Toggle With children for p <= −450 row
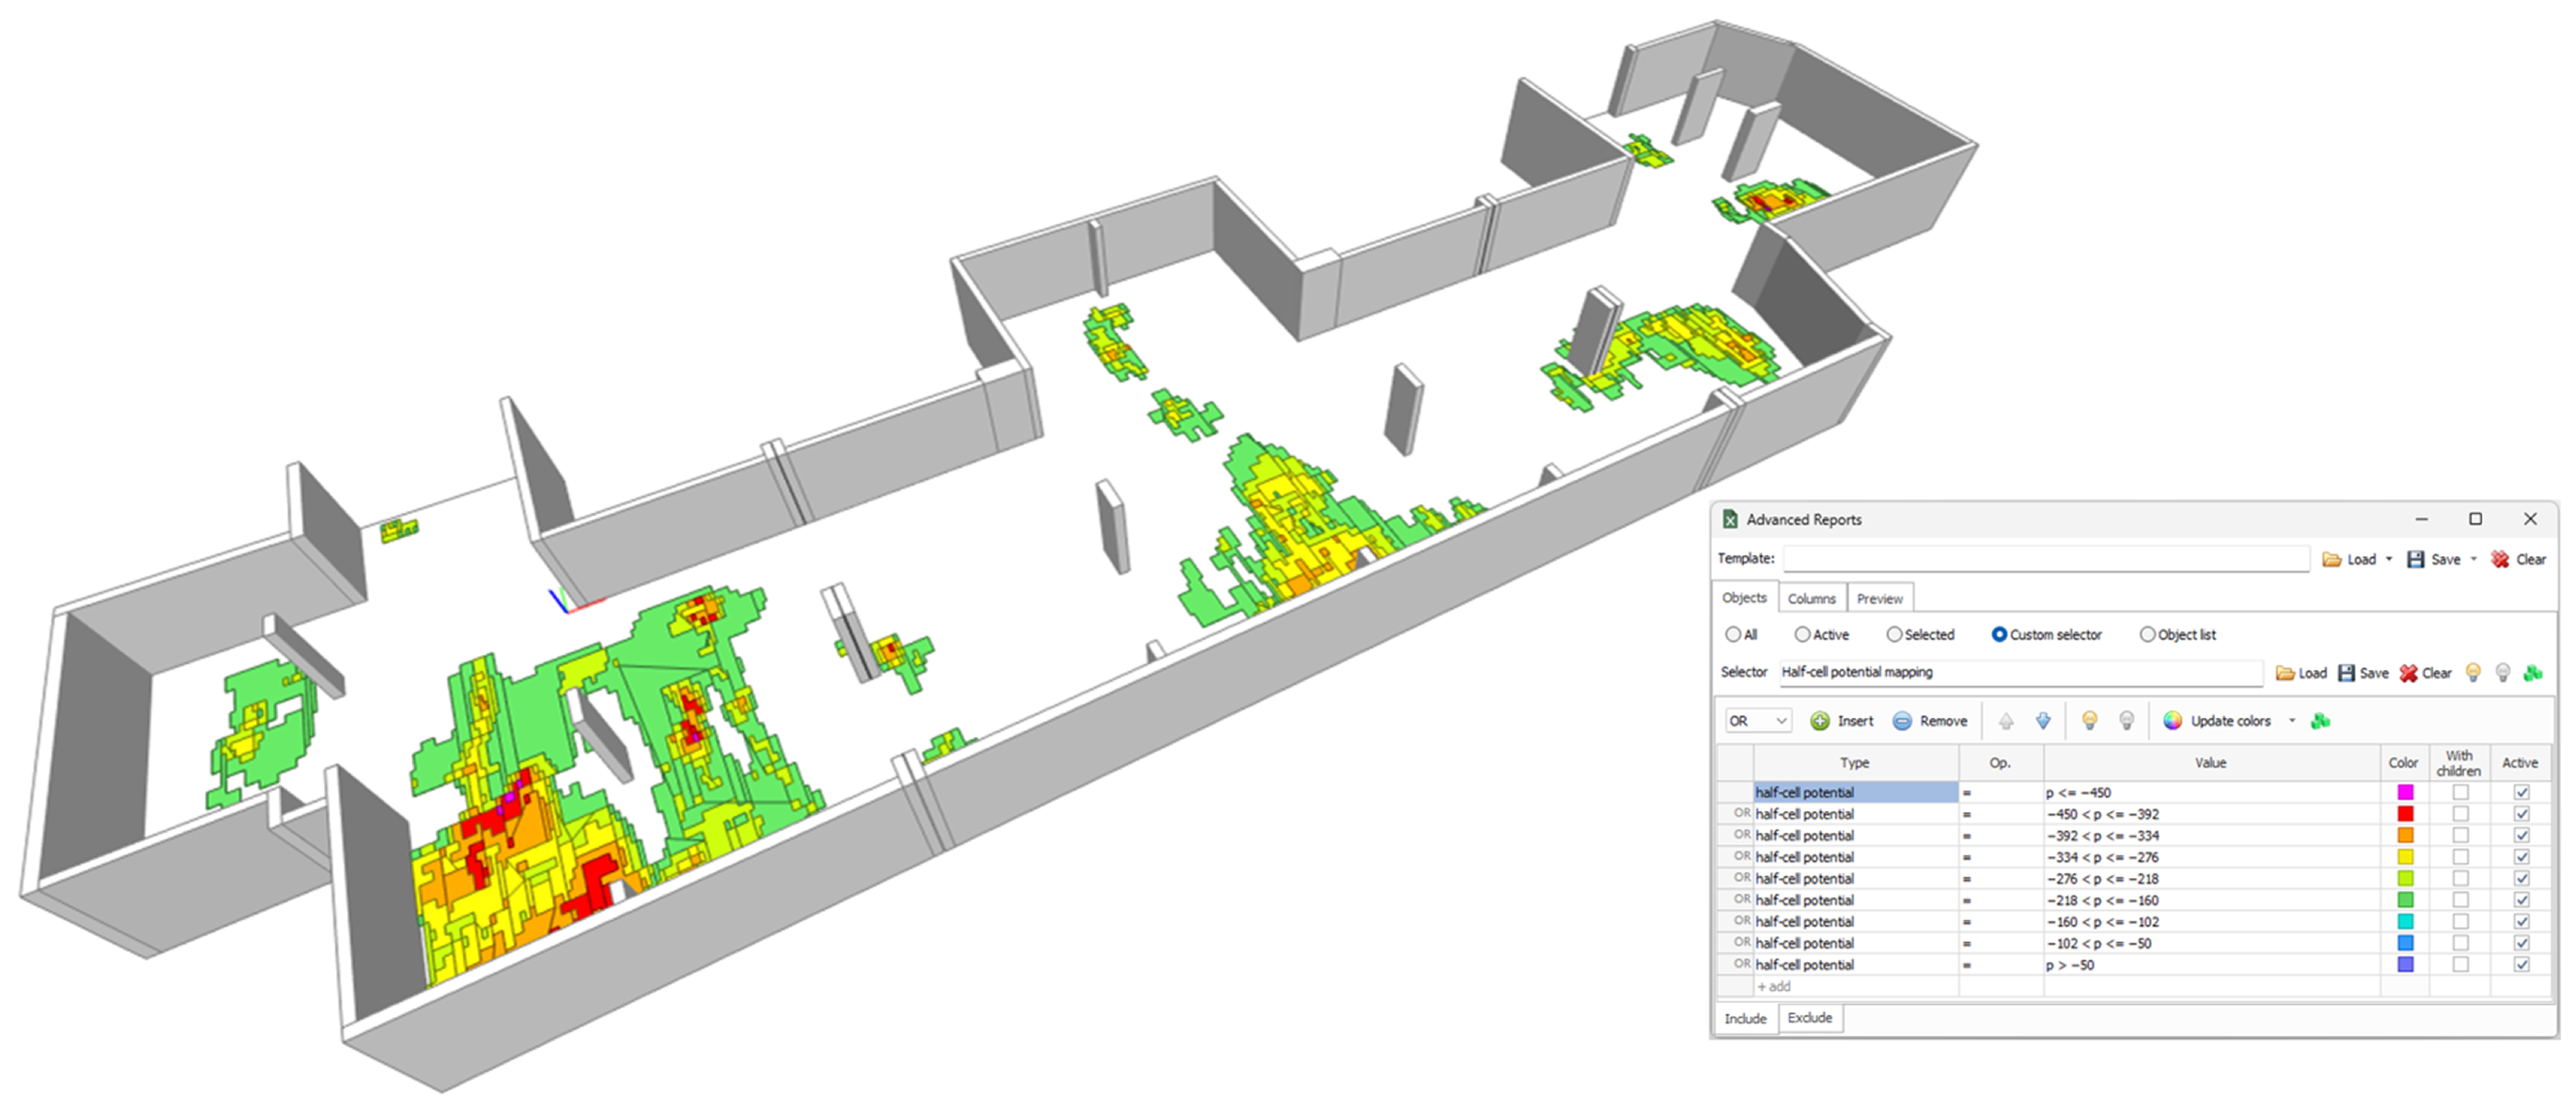Image resolution: width=2576 pixels, height=1107 pixels. click(x=2460, y=792)
